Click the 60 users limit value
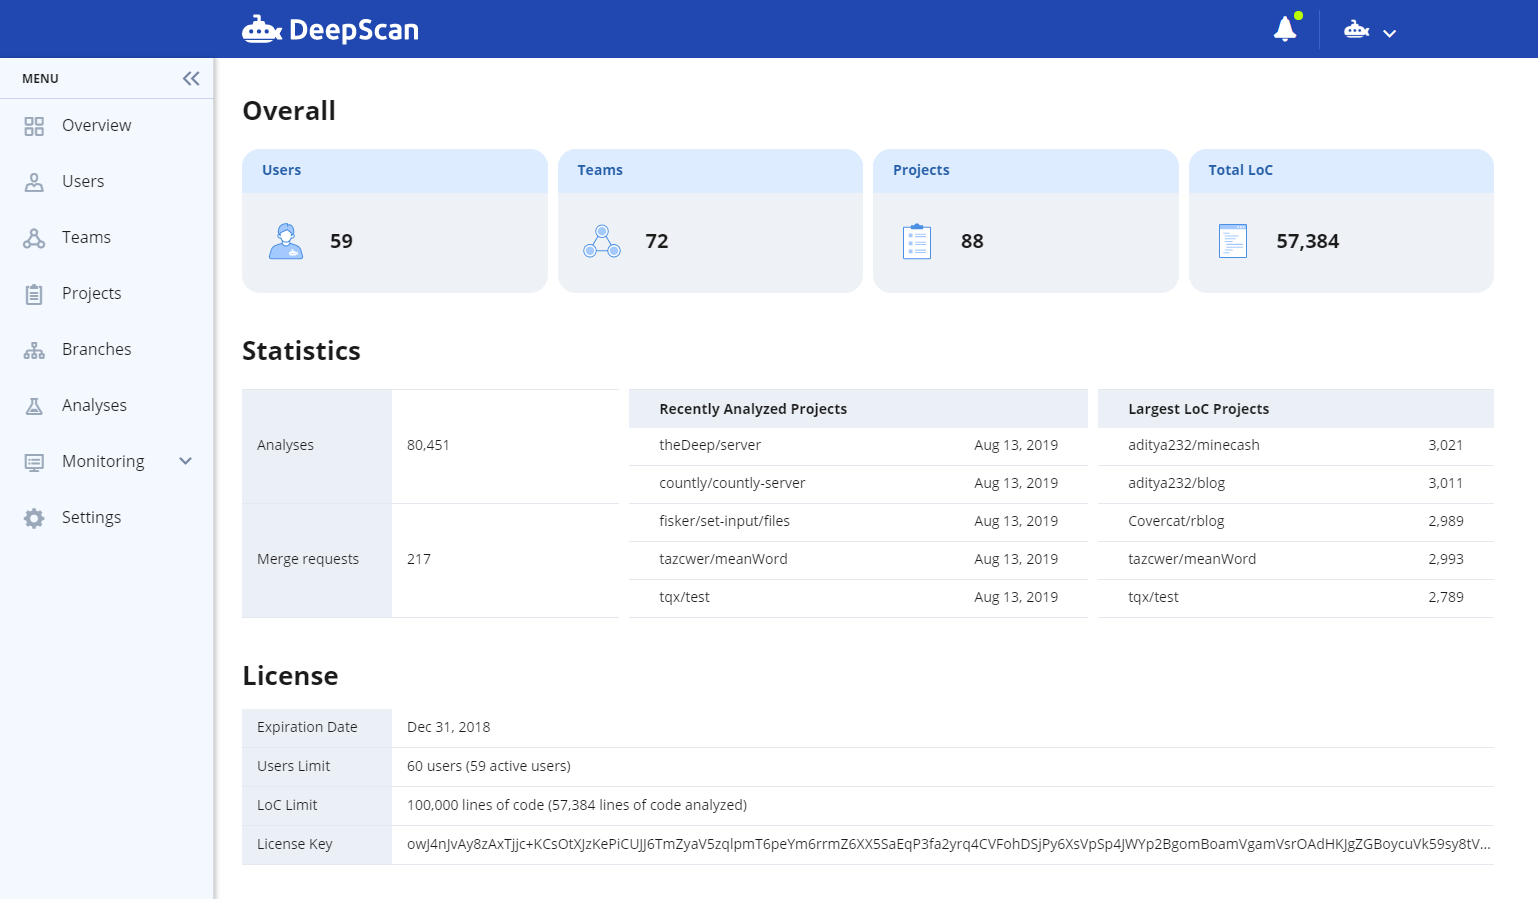This screenshot has width=1538, height=899. pos(489,766)
